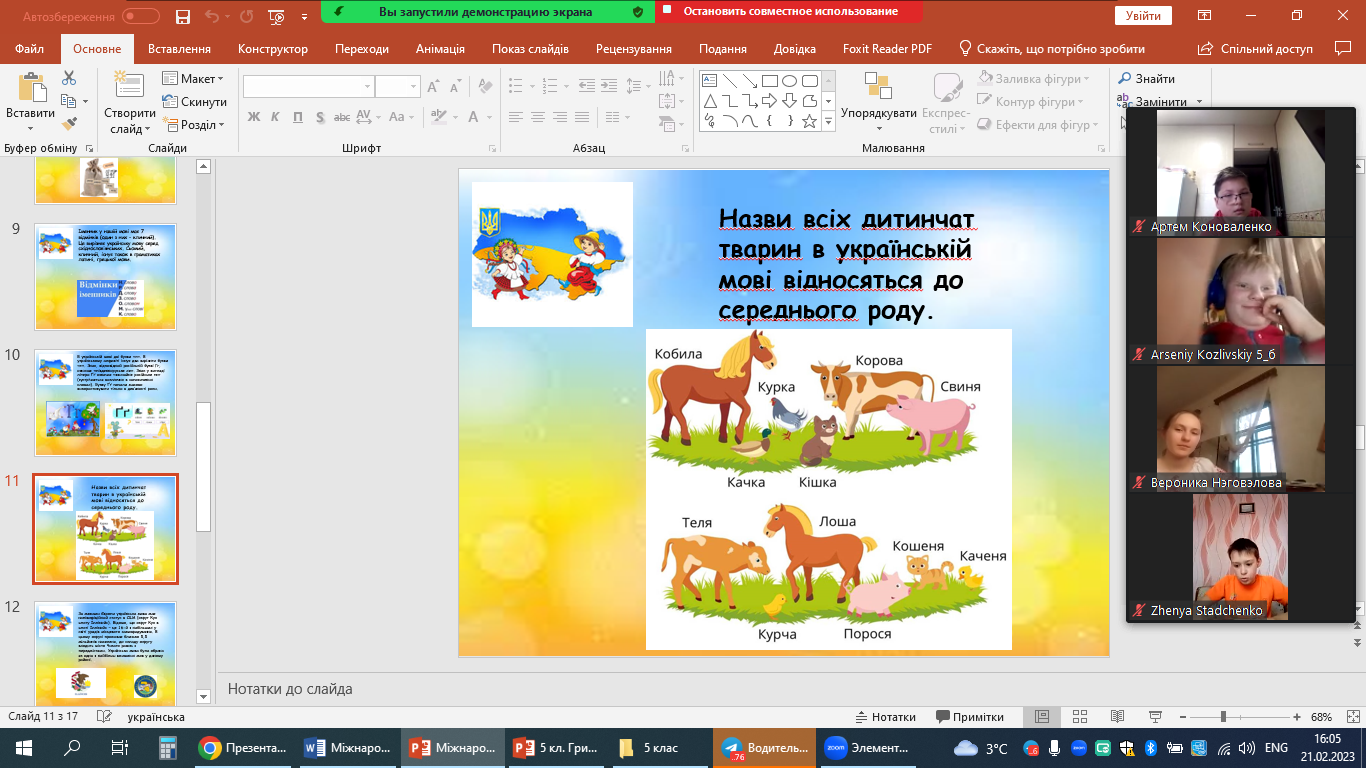
Task: Switch to the Конструктор tab
Action: (x=273, y=49)
